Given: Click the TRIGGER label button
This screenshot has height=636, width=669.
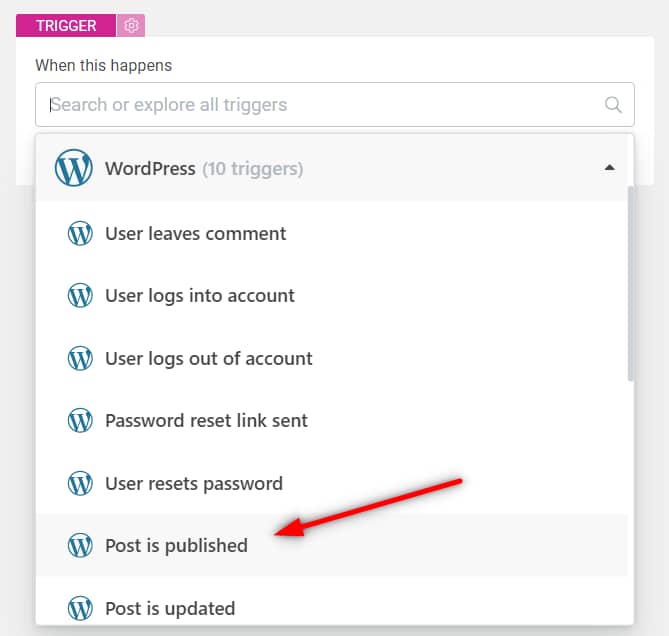Looking at the screenshot, I should point(66,26).
